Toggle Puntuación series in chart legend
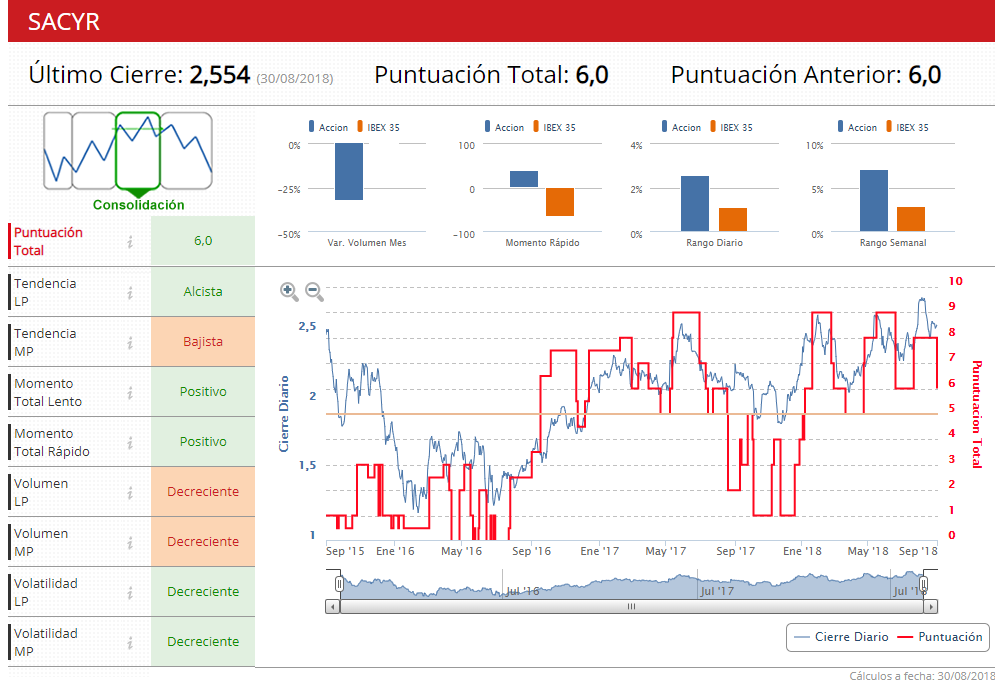The image size is (995, 682). (x=940, y=637)
